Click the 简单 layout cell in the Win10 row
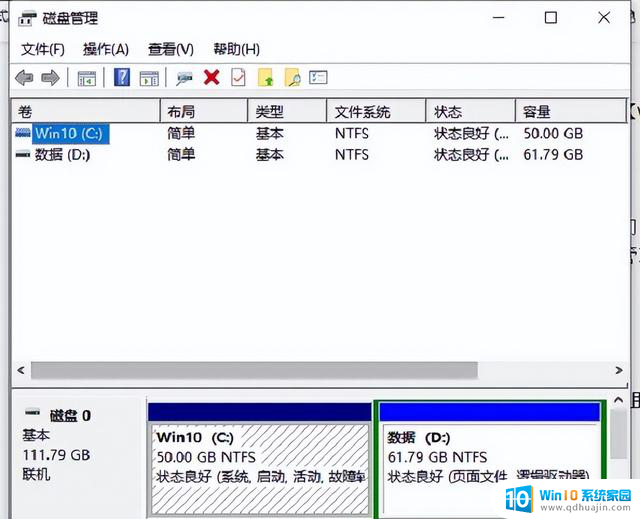The image size is (640, 519). [x=181, y=133]
